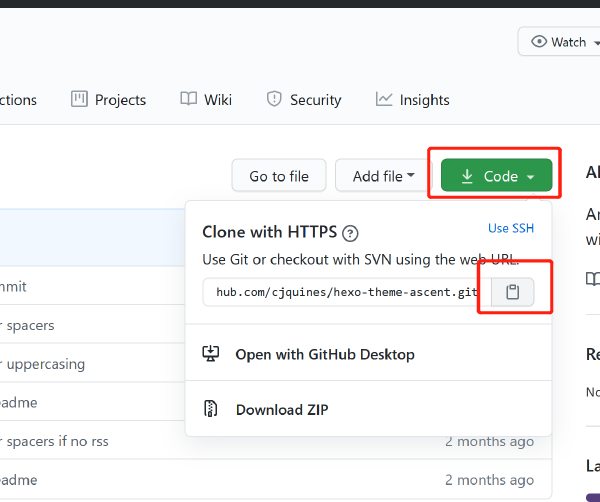
Task: Click the Wiki book icon
Action: tap(189, 99)
